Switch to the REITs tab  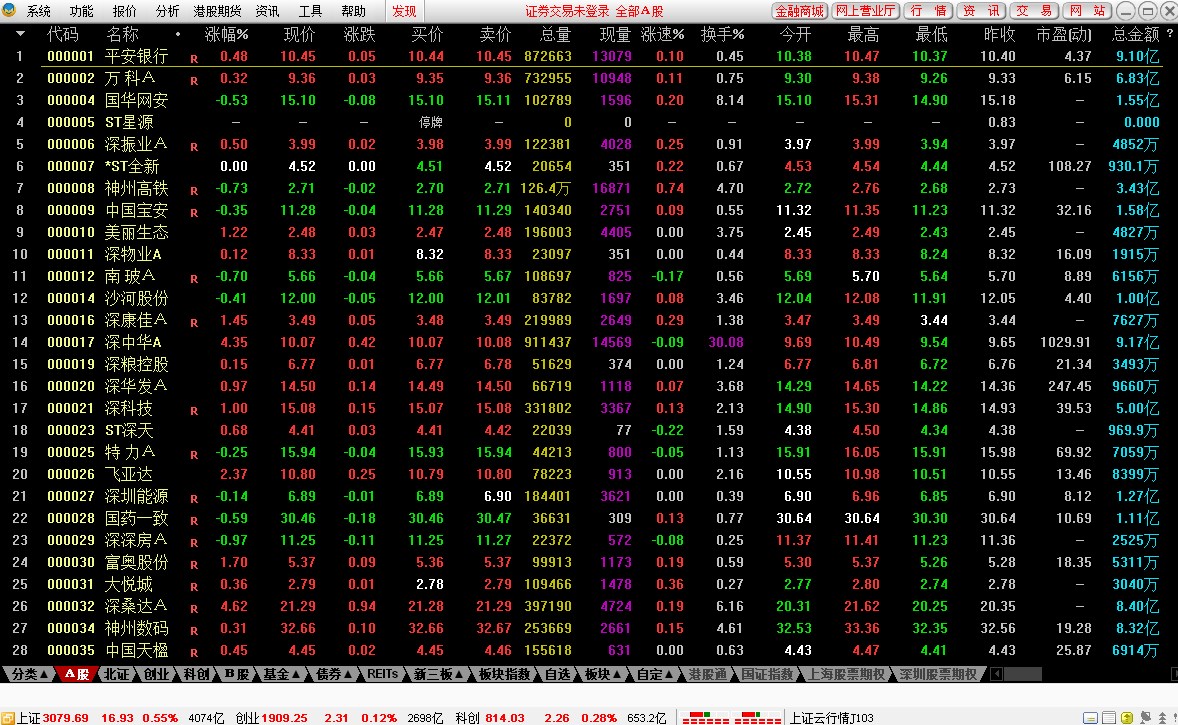pyautogui.click(x=382, y=674)
